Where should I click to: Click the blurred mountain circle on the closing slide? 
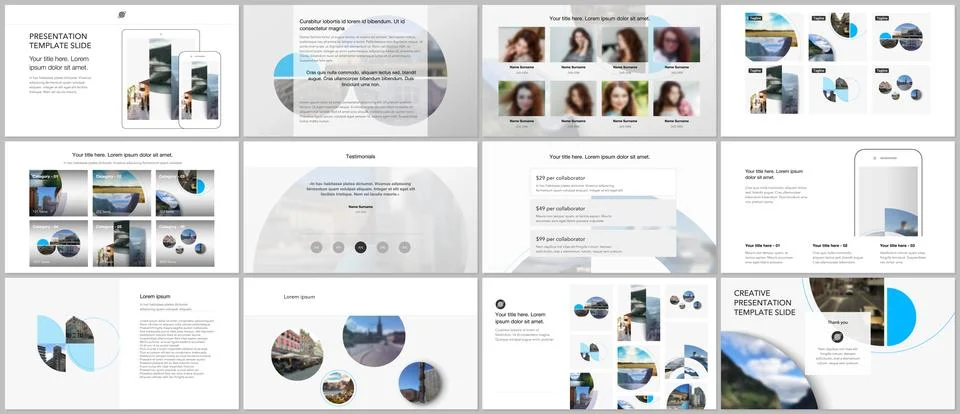click(769, 371)
